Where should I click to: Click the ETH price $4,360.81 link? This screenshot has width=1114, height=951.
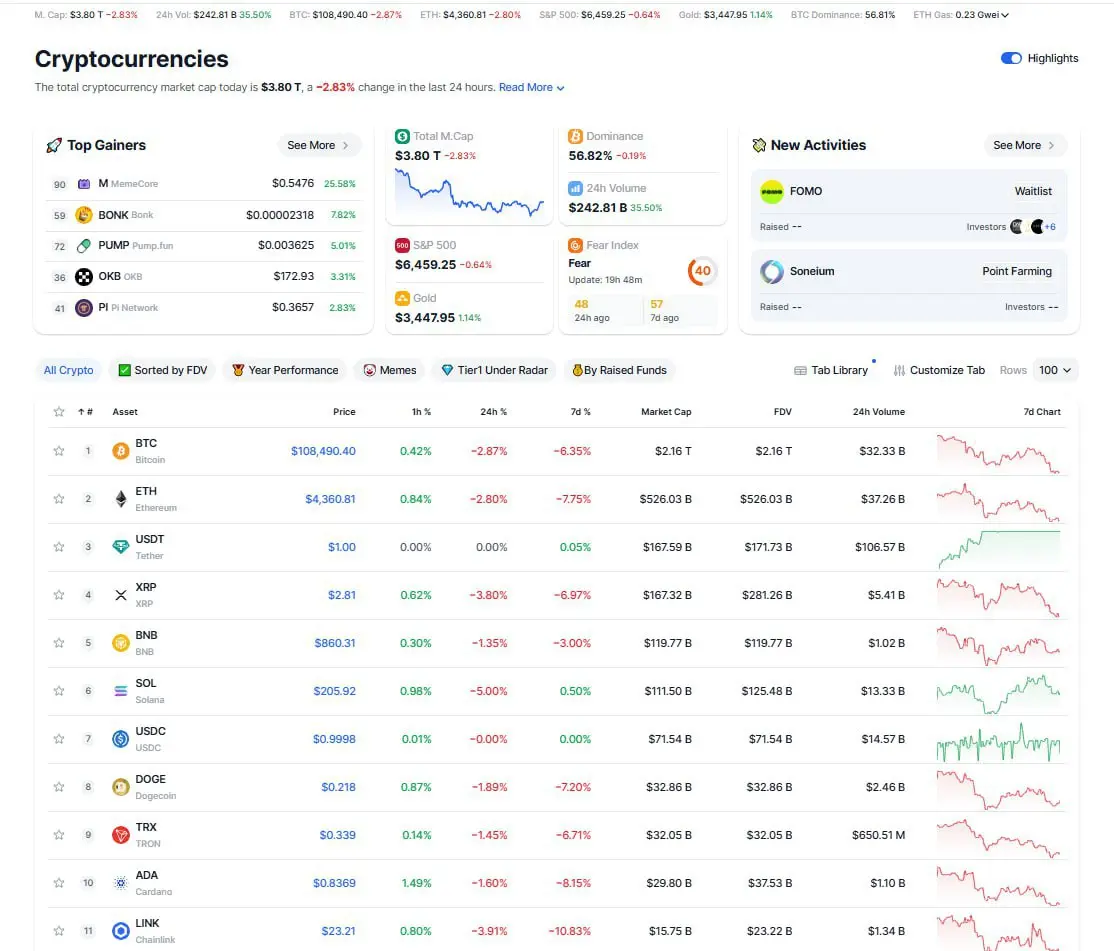click(x=330, y=499)
